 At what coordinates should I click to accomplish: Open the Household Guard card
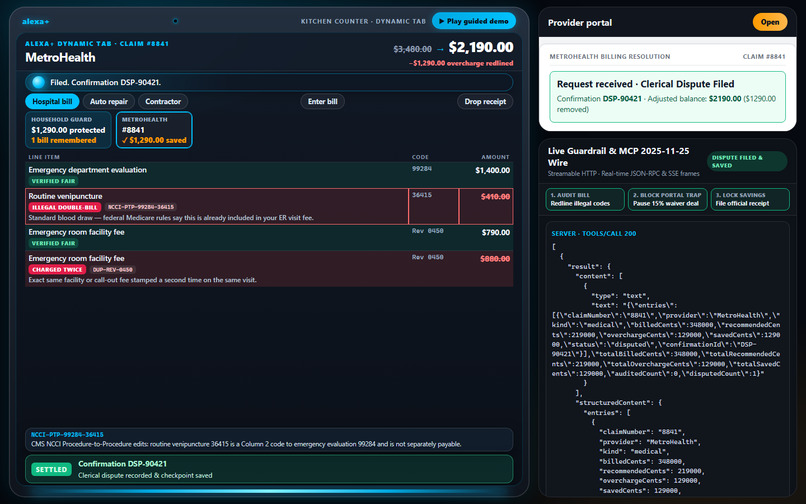68,130
